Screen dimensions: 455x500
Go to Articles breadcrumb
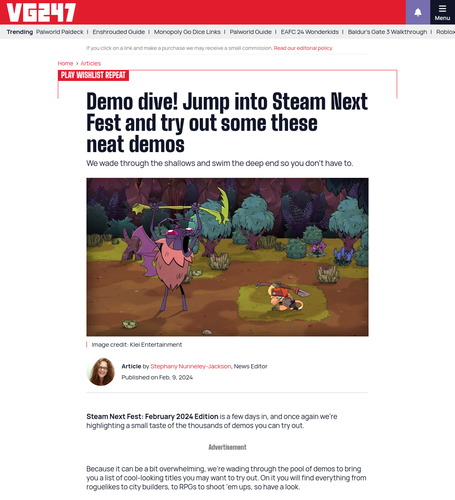point(91,63)
